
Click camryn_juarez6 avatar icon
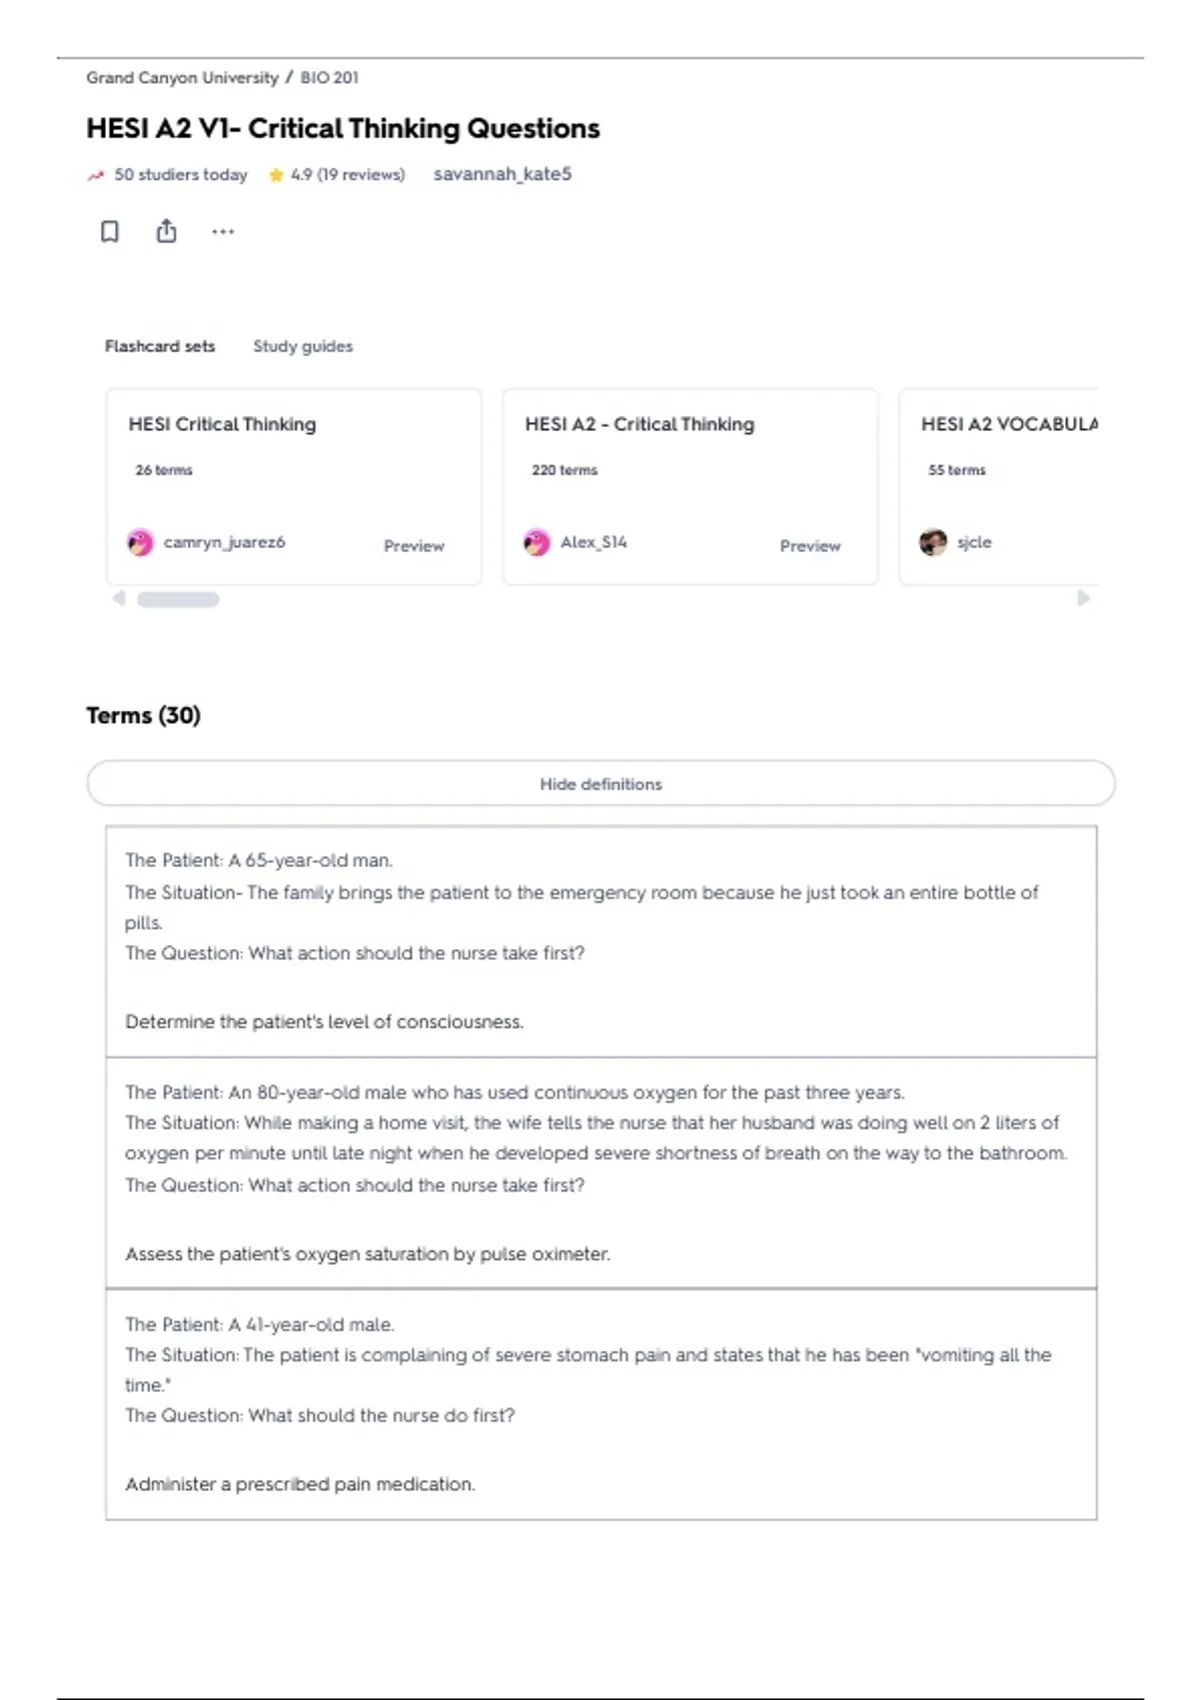tap(140, 542)
